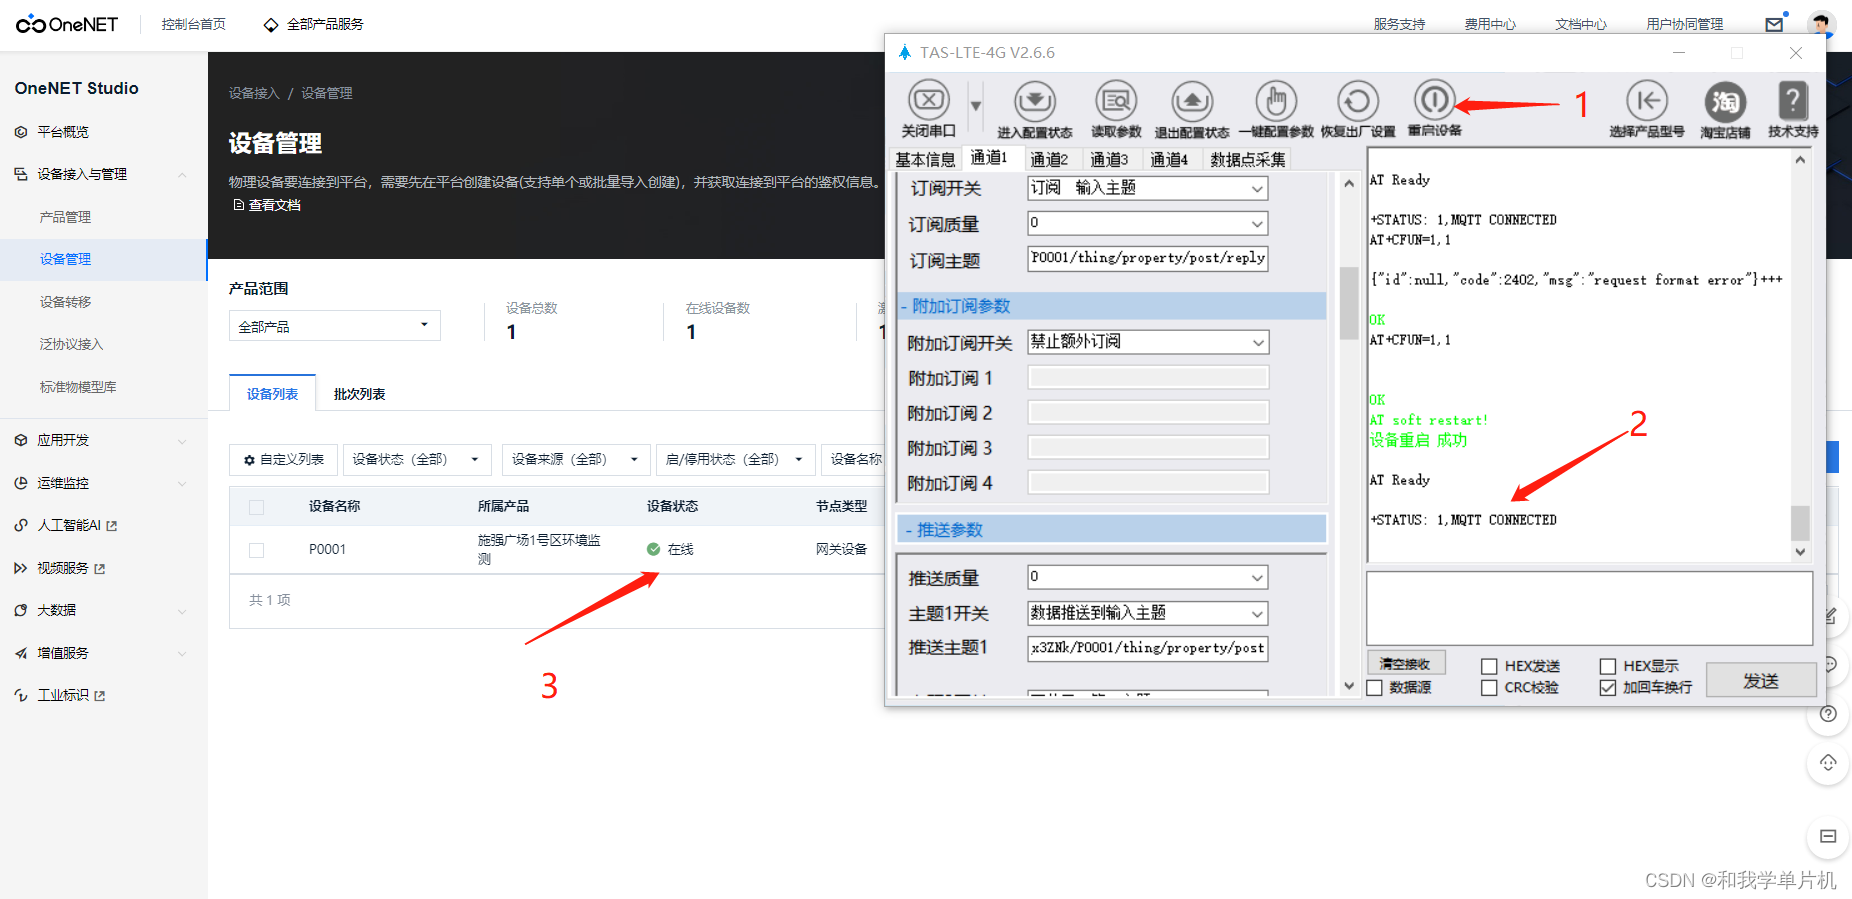Uncheck the 加回车换行 checkbox
This screenshot has width=1852, height=899.
(x=1608, y=688)
